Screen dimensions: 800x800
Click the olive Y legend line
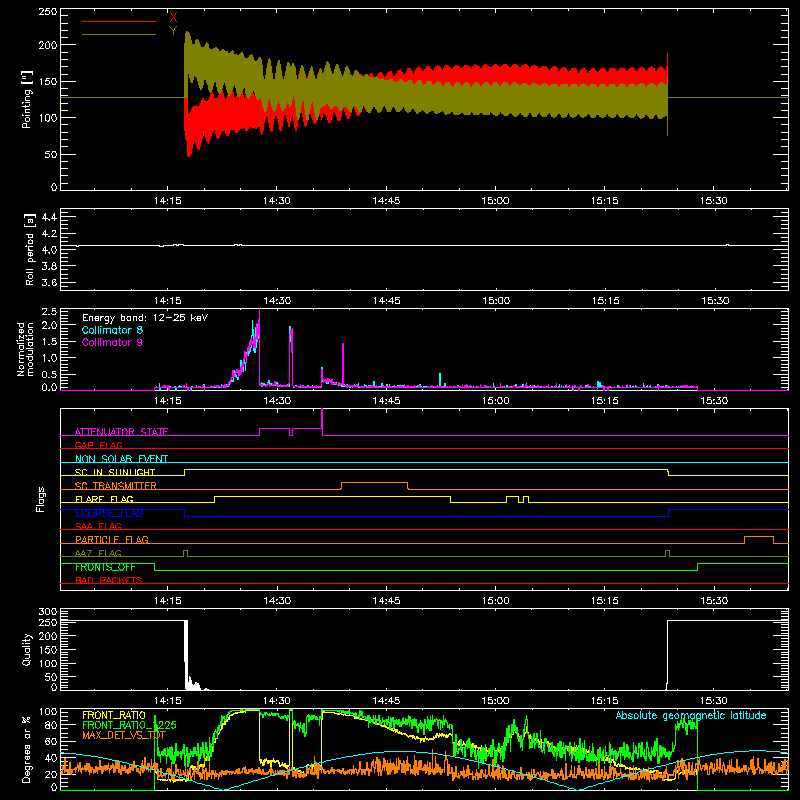coord(119,34)
